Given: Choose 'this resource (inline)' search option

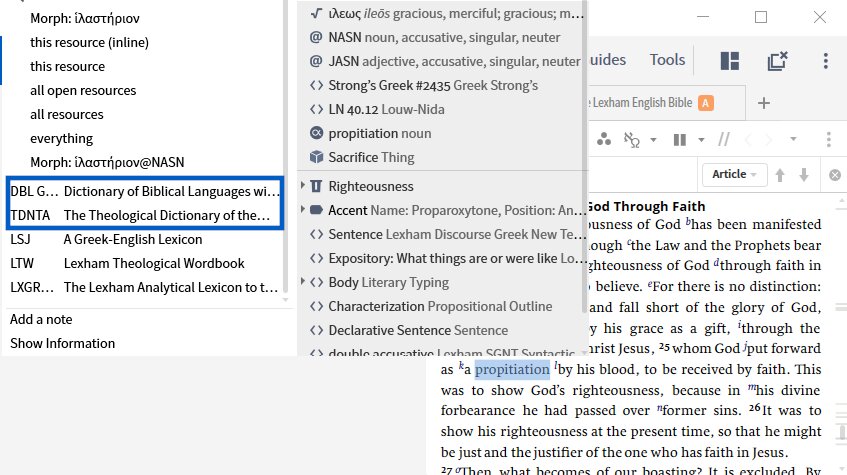Looking at the screenshot, I should pos(89,42).
